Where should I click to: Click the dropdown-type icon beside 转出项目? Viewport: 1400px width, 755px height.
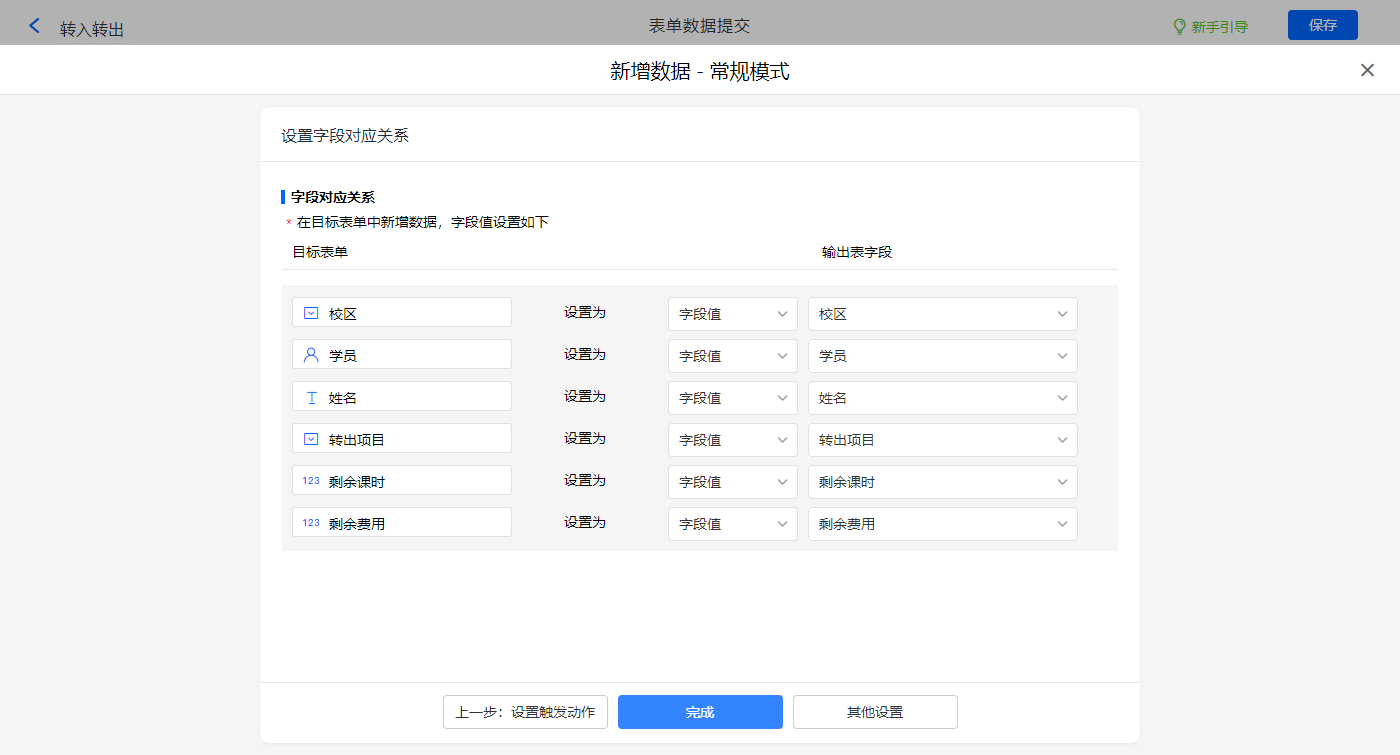coord(311,439)
